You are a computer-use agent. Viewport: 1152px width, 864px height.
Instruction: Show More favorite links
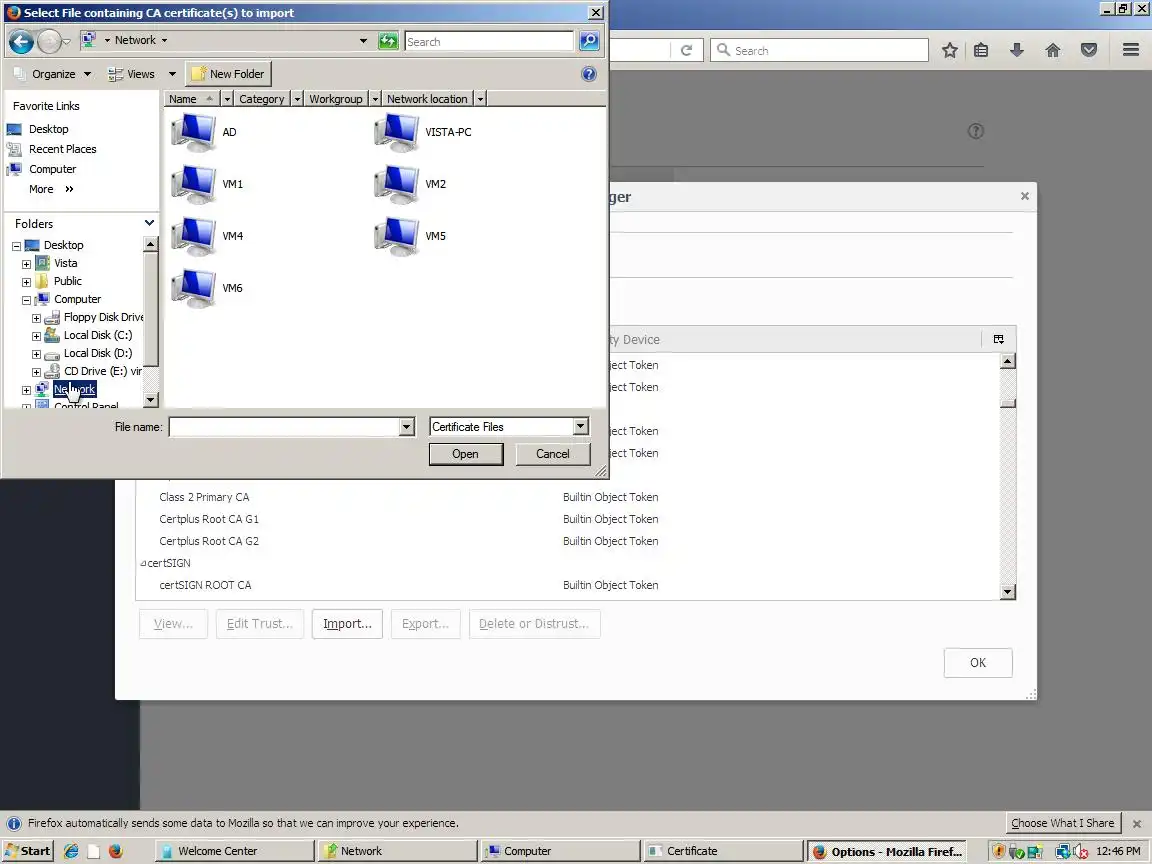pyautogui.click(x=51, y=189)
